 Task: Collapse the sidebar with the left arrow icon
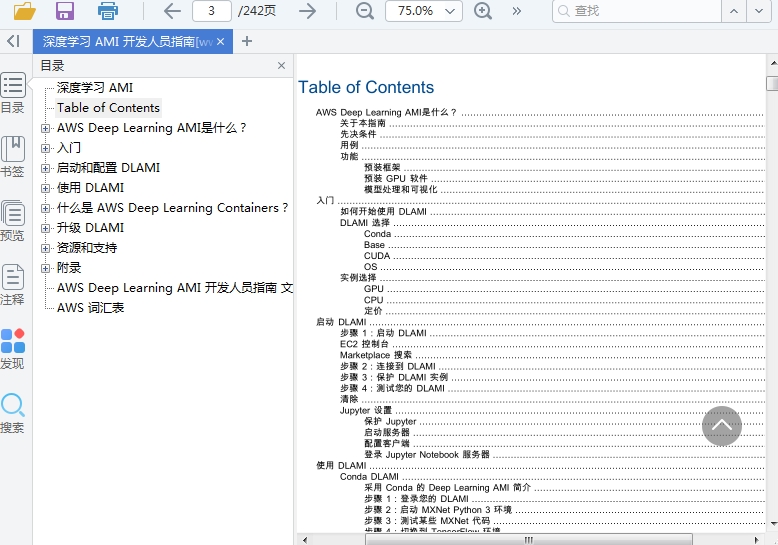tap(13, 41)
